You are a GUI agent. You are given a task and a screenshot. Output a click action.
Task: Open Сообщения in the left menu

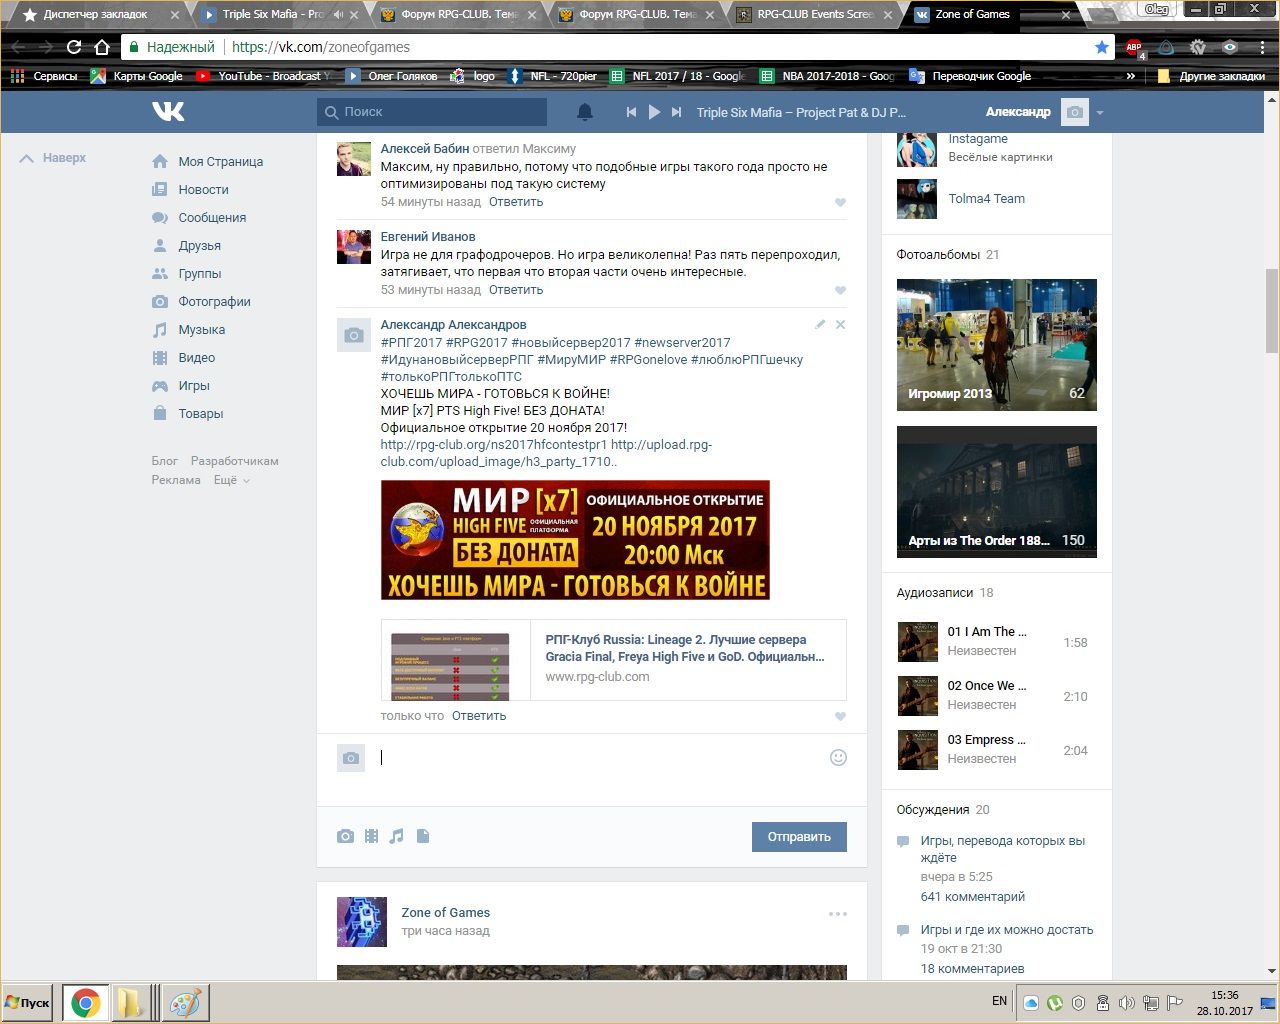211,217
